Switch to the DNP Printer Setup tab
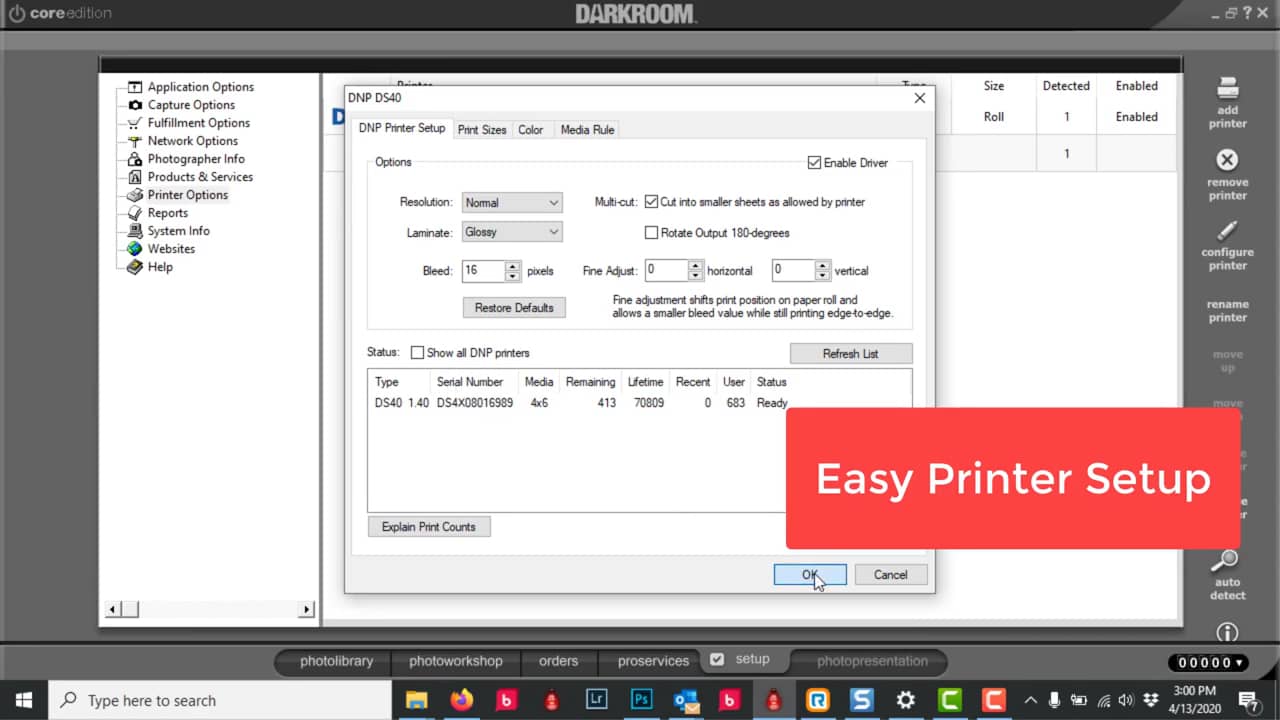The width and height of the screenshot is (1280, 720). pos(402,128)
